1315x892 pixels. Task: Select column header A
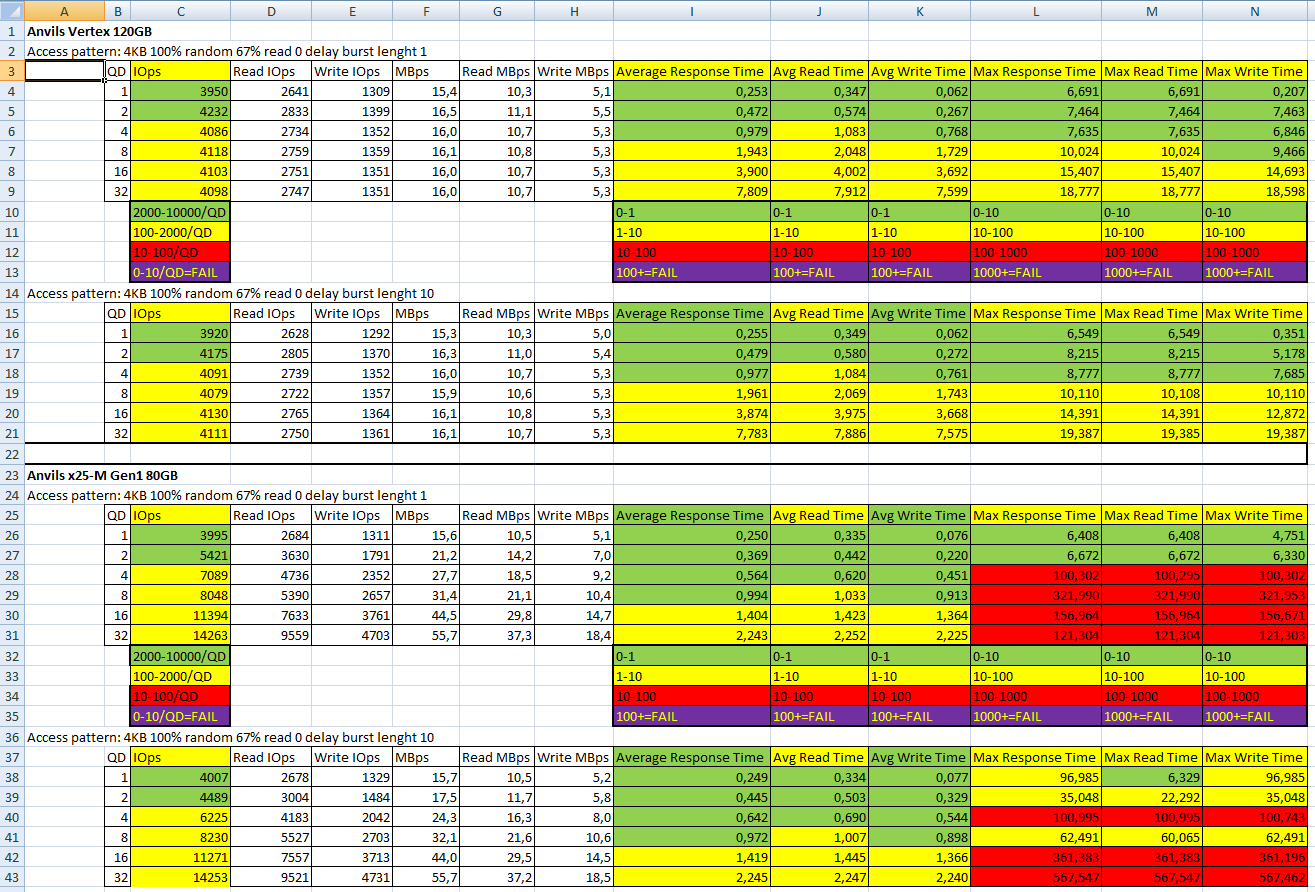(65, 11)
